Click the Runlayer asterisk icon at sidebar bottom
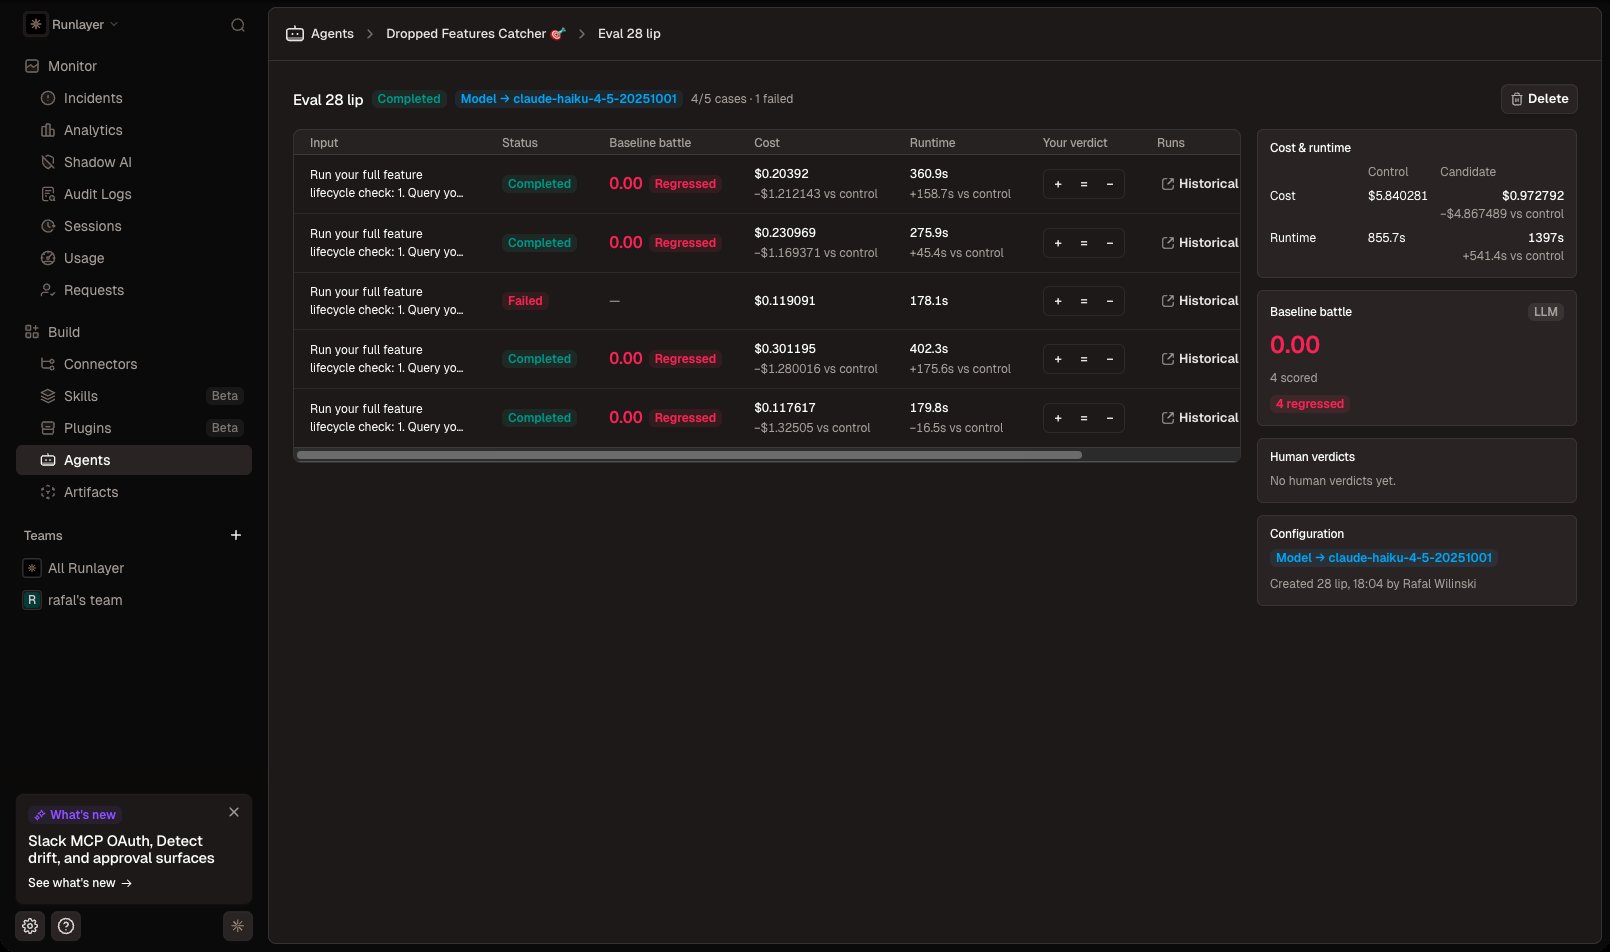Screen dimensions: 1610x952 pos(238,926)
